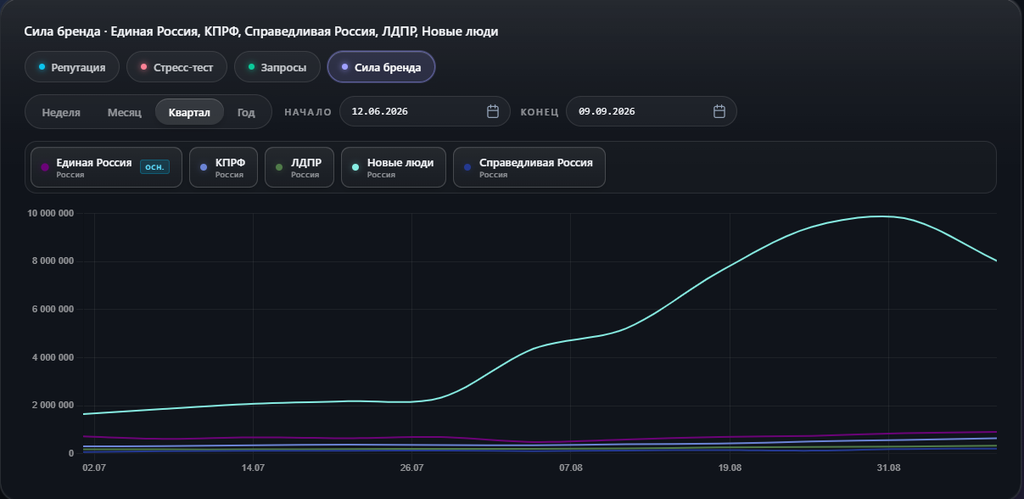Click the Новые люди cyan legend dot
Image resolution: width=1024 pixels, height=499 pixels.
point(355,167)
